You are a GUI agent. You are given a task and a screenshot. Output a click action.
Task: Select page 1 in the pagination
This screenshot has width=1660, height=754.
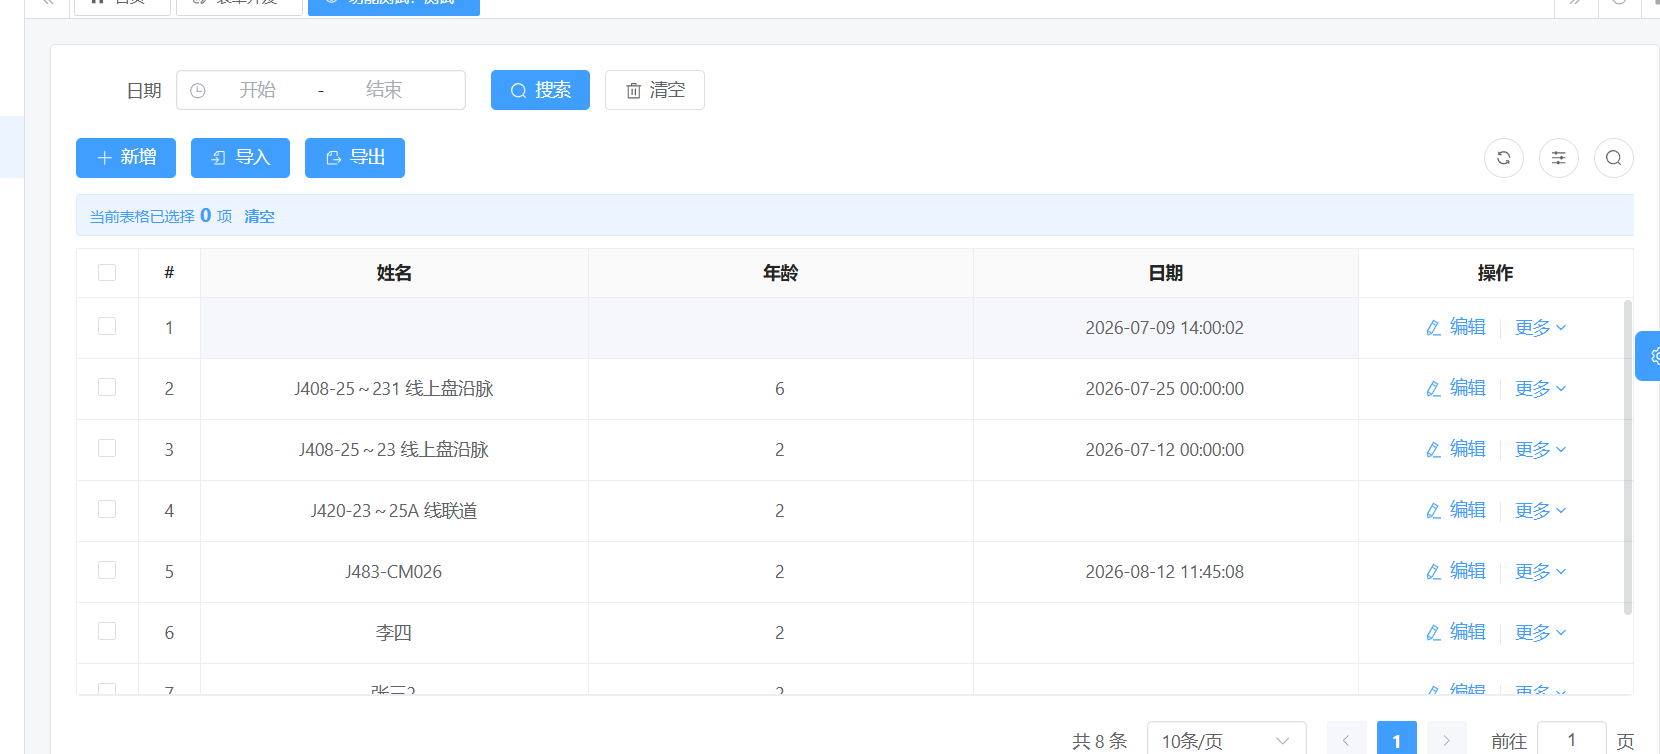[1397, 740]
